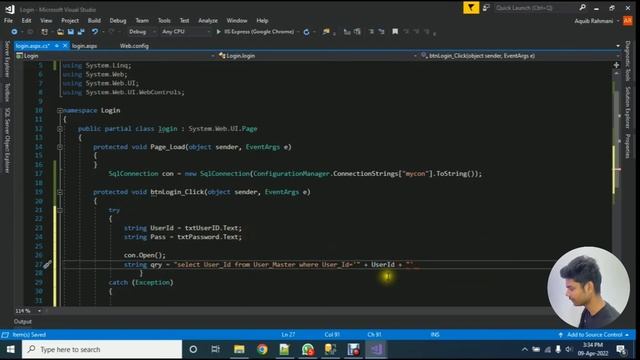Open the Solution Explorer side tab
The width and height of the screenshot is (640, 360).
(x=628, y=108)
